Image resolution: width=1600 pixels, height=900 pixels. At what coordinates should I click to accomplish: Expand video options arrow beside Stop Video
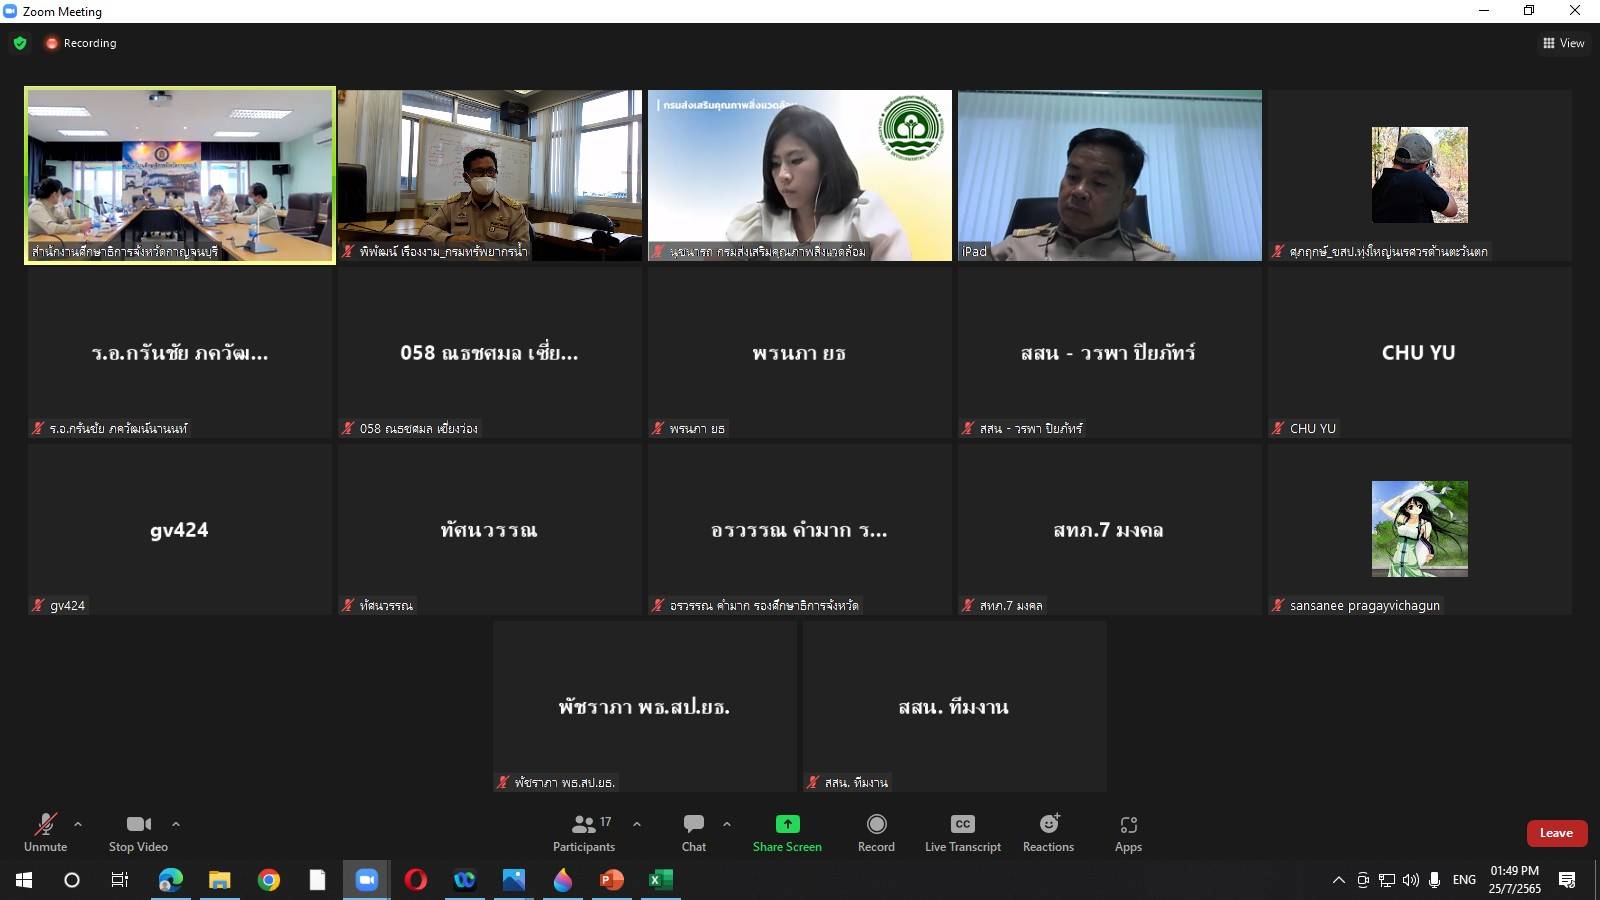(x=176, y=824)
